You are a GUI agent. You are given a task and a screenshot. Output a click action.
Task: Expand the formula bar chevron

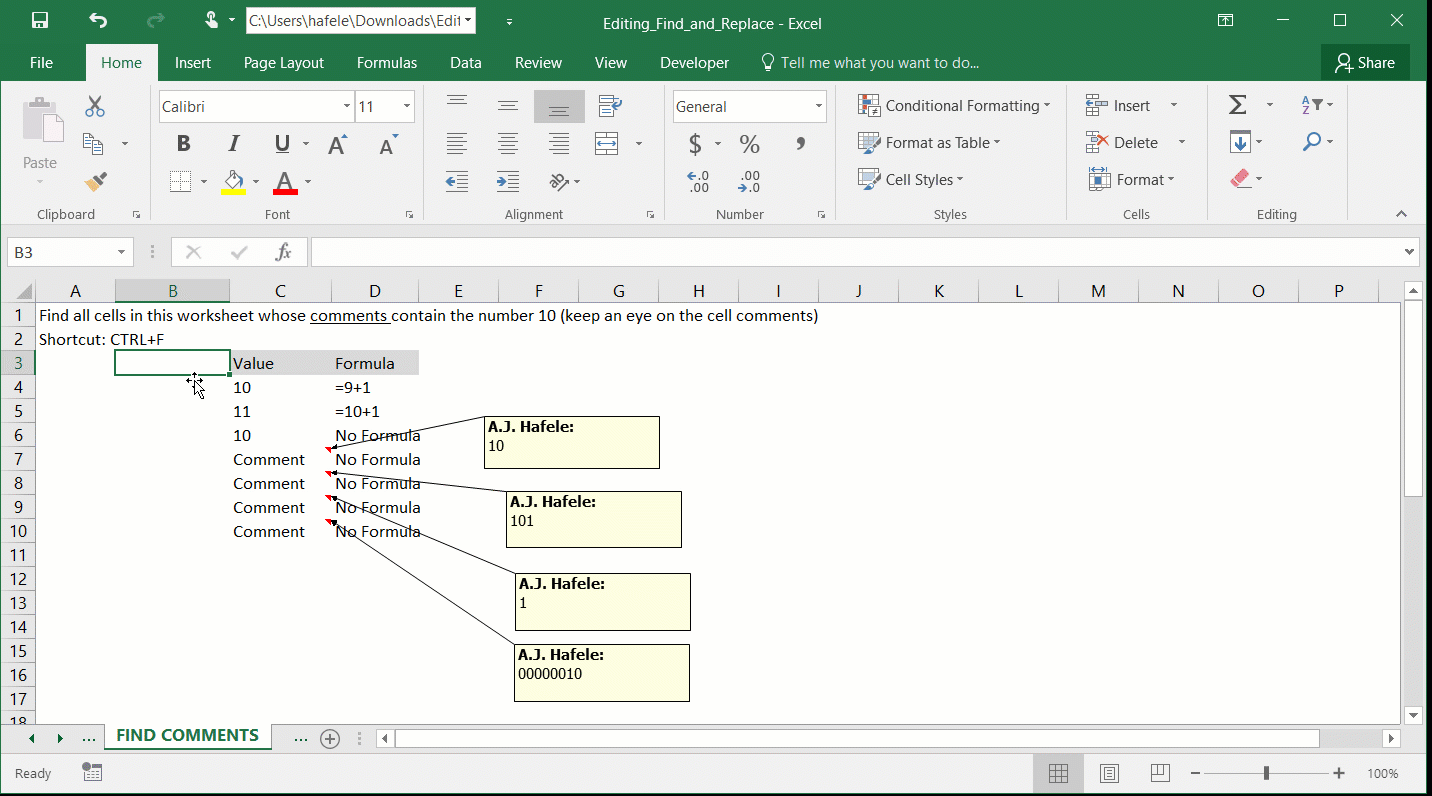(1410, 252)
